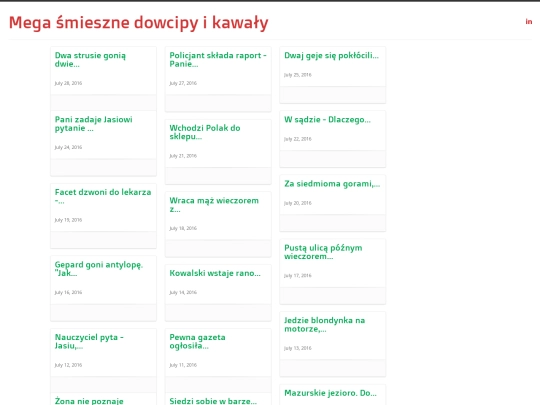The width and height of the screenshot is (540, 405).
Task: Open 'Wraca mąż wieczorem z...' joke
Action: (x=214, y=205)
